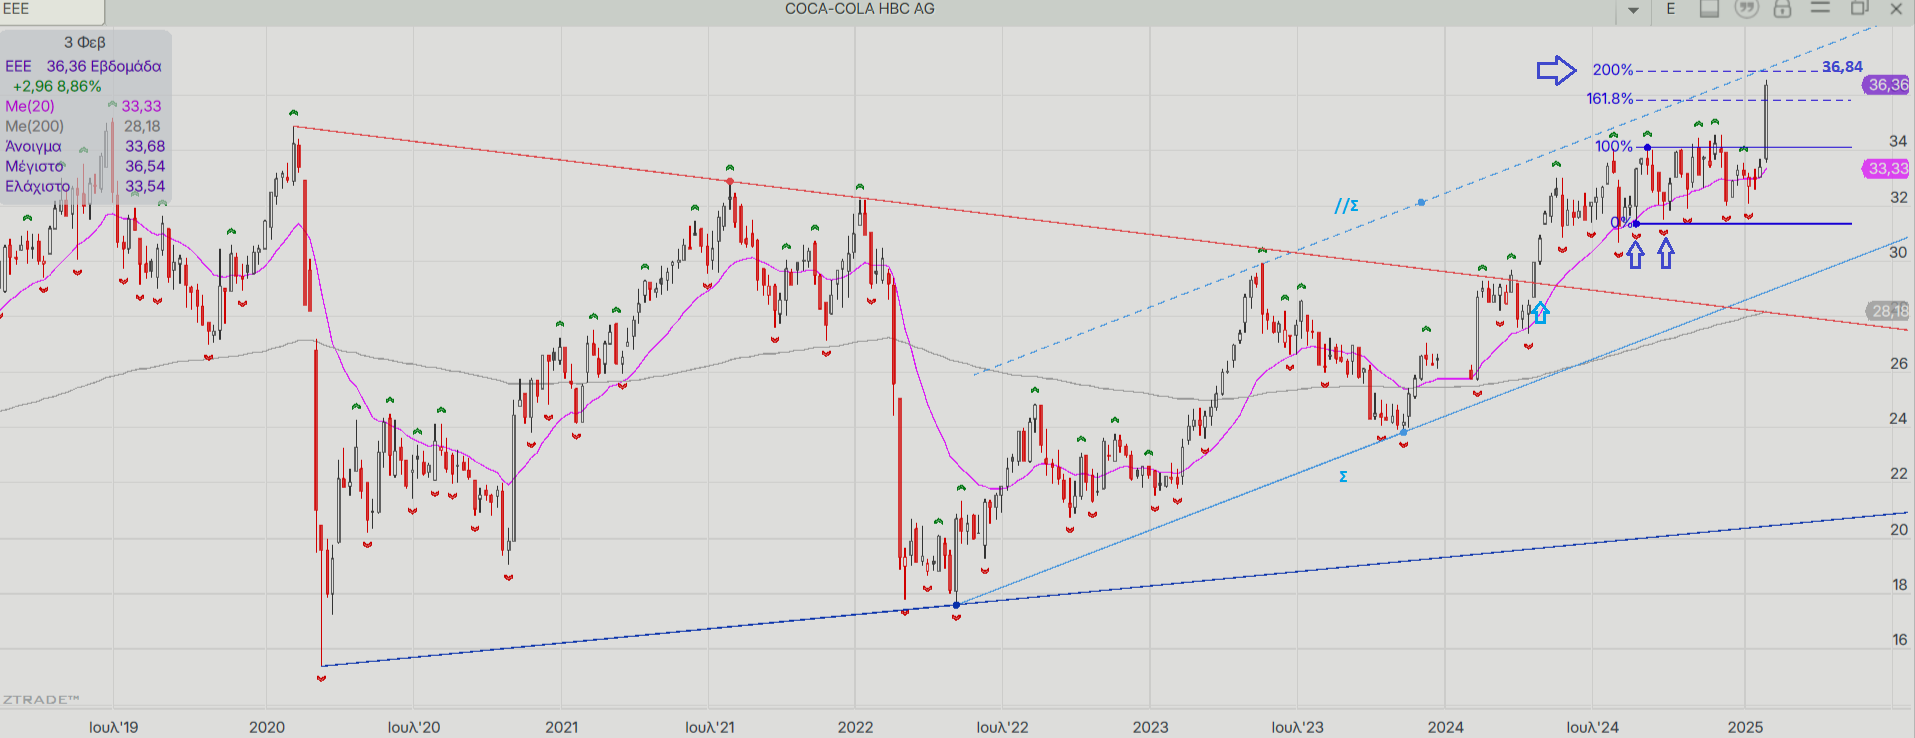Screen dimensions: 1915x738
Task: Select the purple 36,36 last price tag
Action: click(1887, 85)
